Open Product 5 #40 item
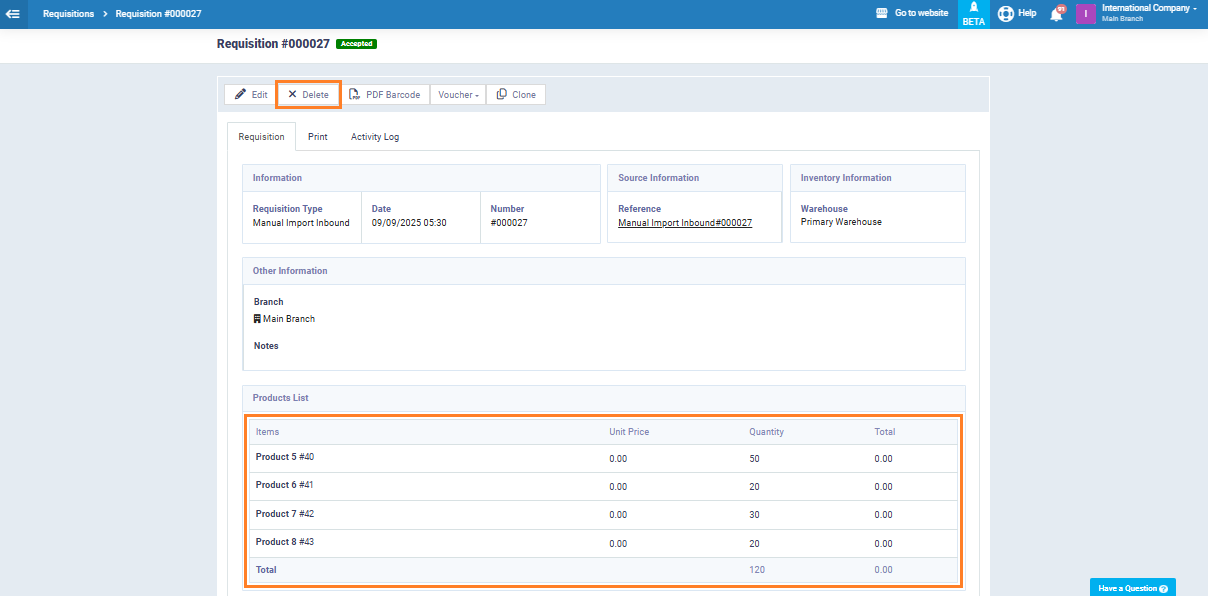 (285, 457)
